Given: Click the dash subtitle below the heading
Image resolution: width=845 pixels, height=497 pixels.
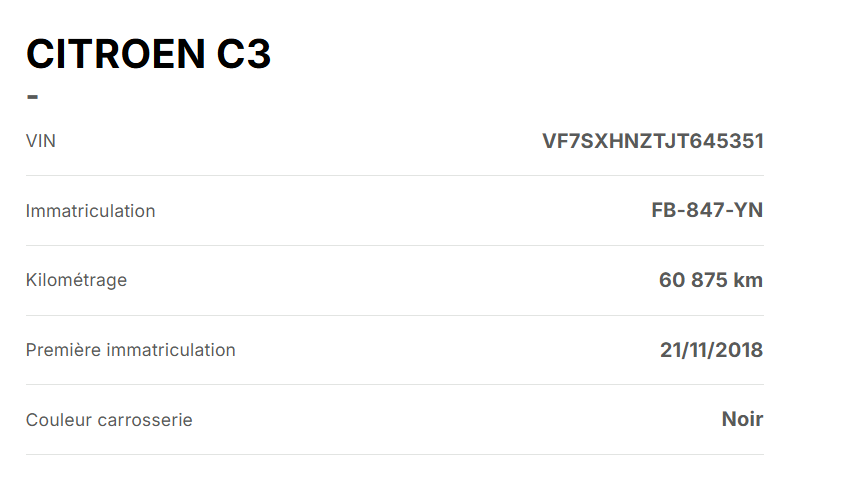Looking at the screenshot, I should click(33, 97).
